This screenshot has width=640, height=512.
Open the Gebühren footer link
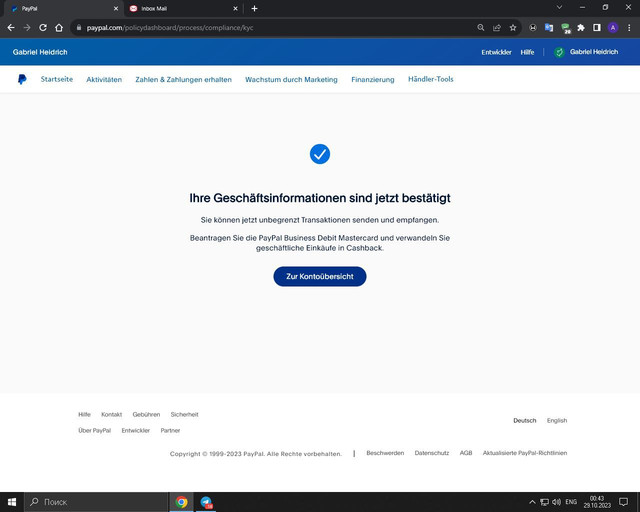tap(146, 414)
